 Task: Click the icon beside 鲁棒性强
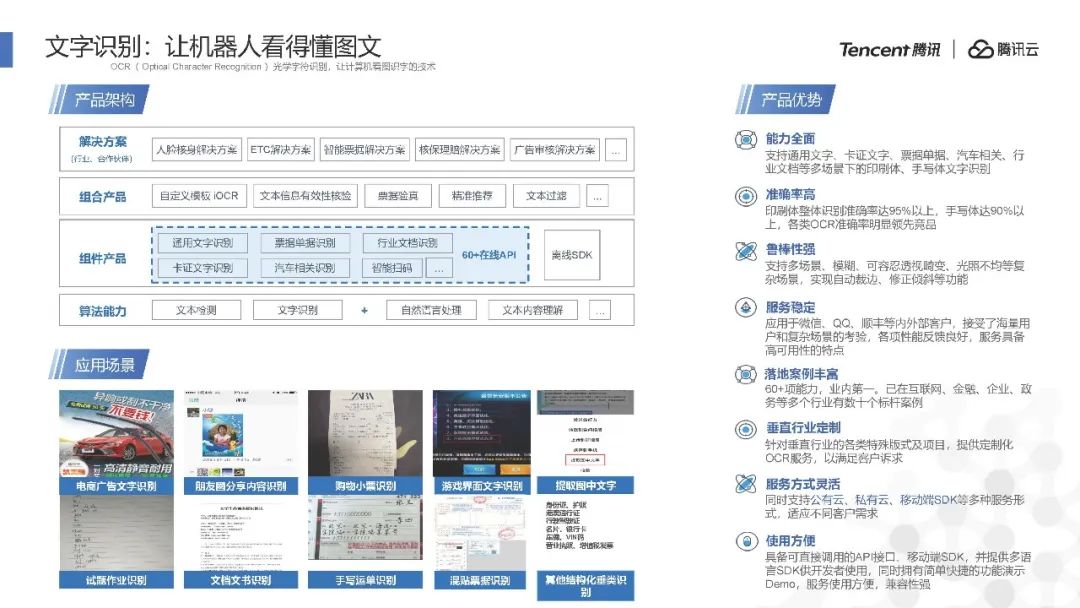745,251
